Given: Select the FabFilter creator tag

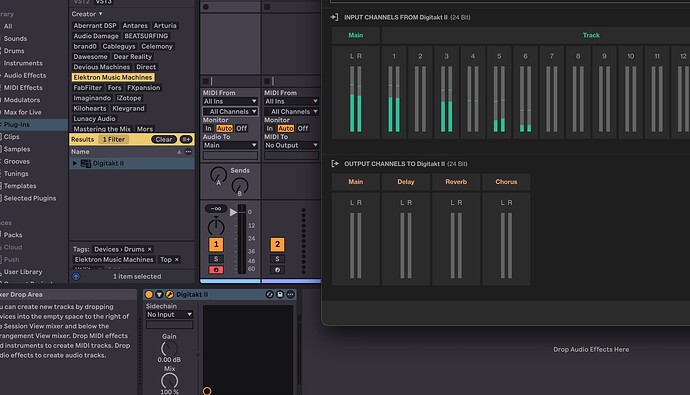Looking at the screenshot, I should coord(88,88).
